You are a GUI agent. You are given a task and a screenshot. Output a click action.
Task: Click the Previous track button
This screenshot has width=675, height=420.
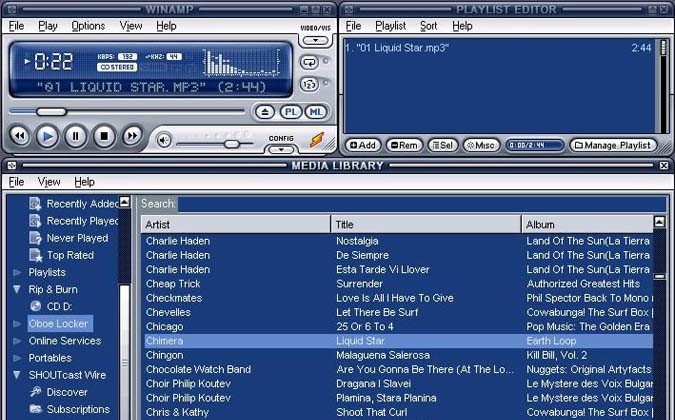point(19,136)
